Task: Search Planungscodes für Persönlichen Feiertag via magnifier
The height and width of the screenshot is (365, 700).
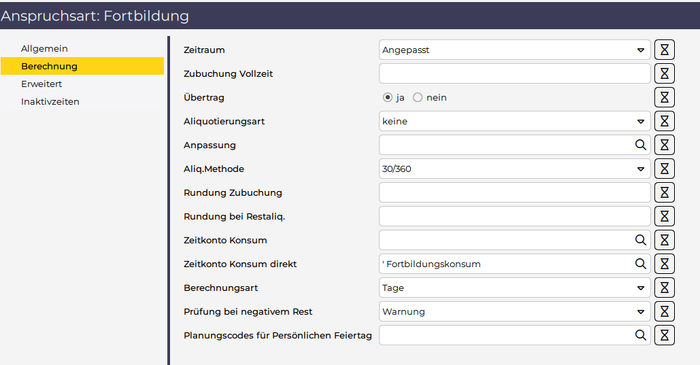Action: [640, 335]
